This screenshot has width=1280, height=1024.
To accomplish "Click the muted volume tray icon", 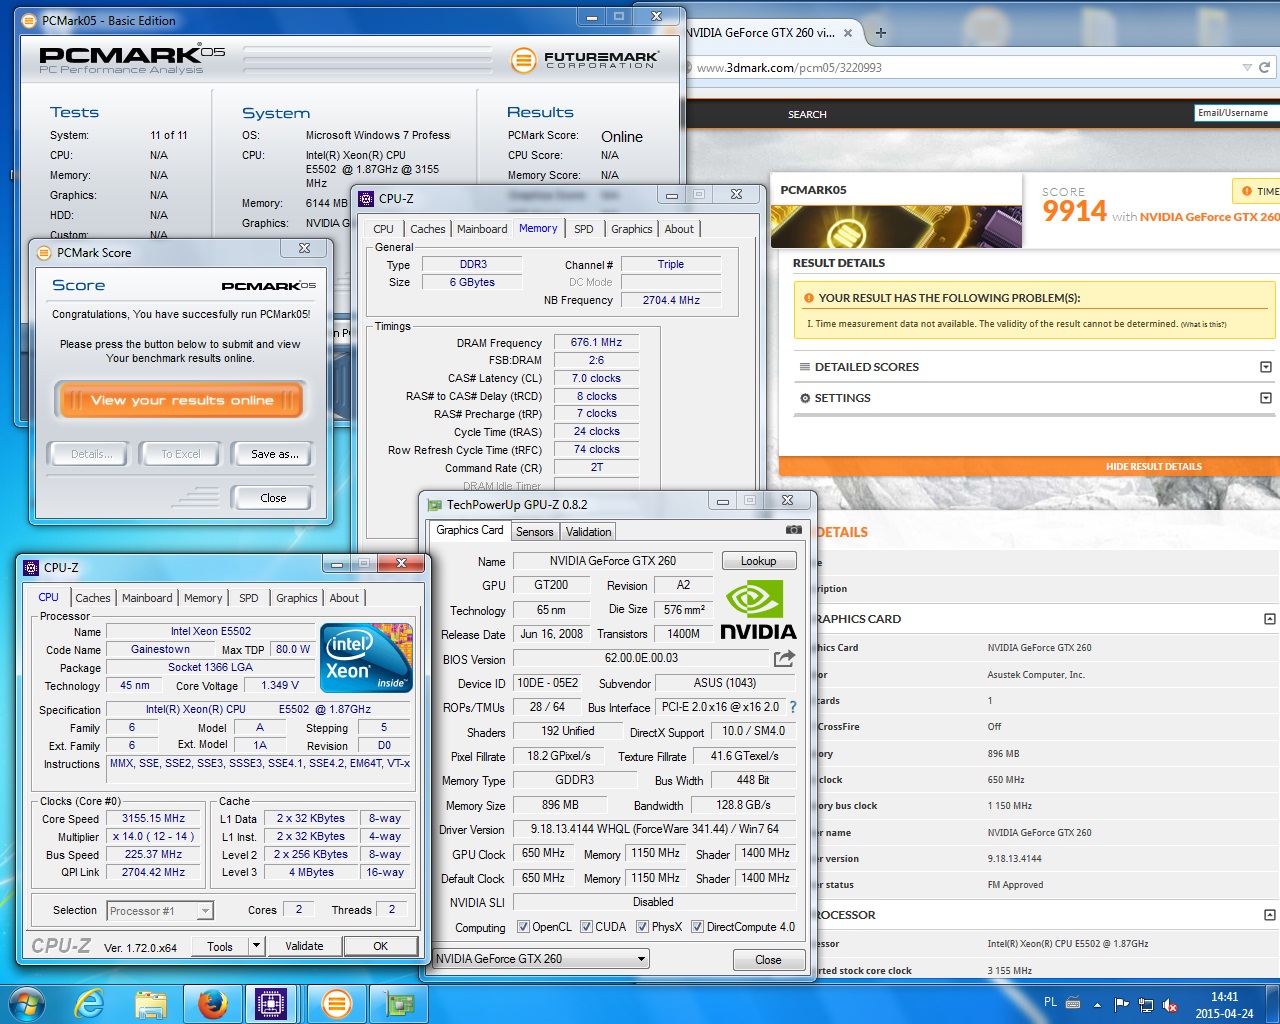I will tap(1170, 1005).
